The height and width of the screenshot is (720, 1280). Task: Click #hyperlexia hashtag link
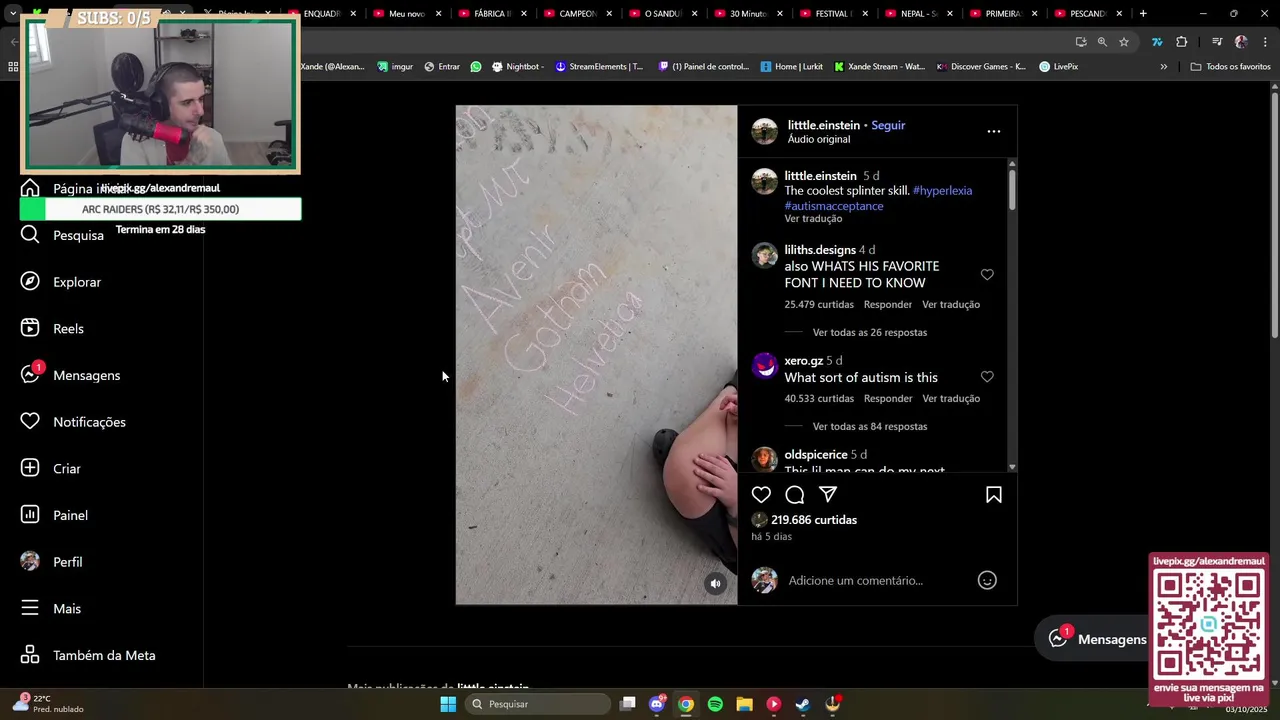[x=942, y=190]
